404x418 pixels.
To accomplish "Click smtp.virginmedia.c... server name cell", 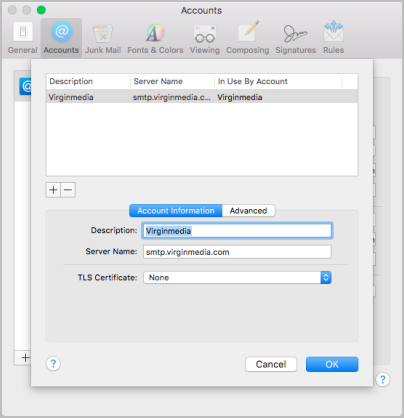I will (x=172, y=97).
